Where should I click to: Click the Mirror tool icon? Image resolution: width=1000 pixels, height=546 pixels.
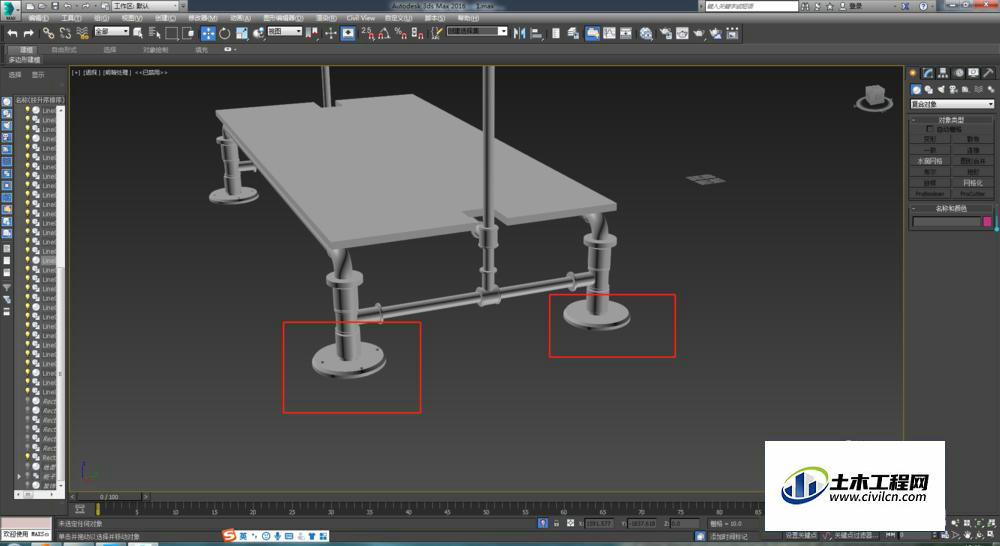tap(520, 33)
